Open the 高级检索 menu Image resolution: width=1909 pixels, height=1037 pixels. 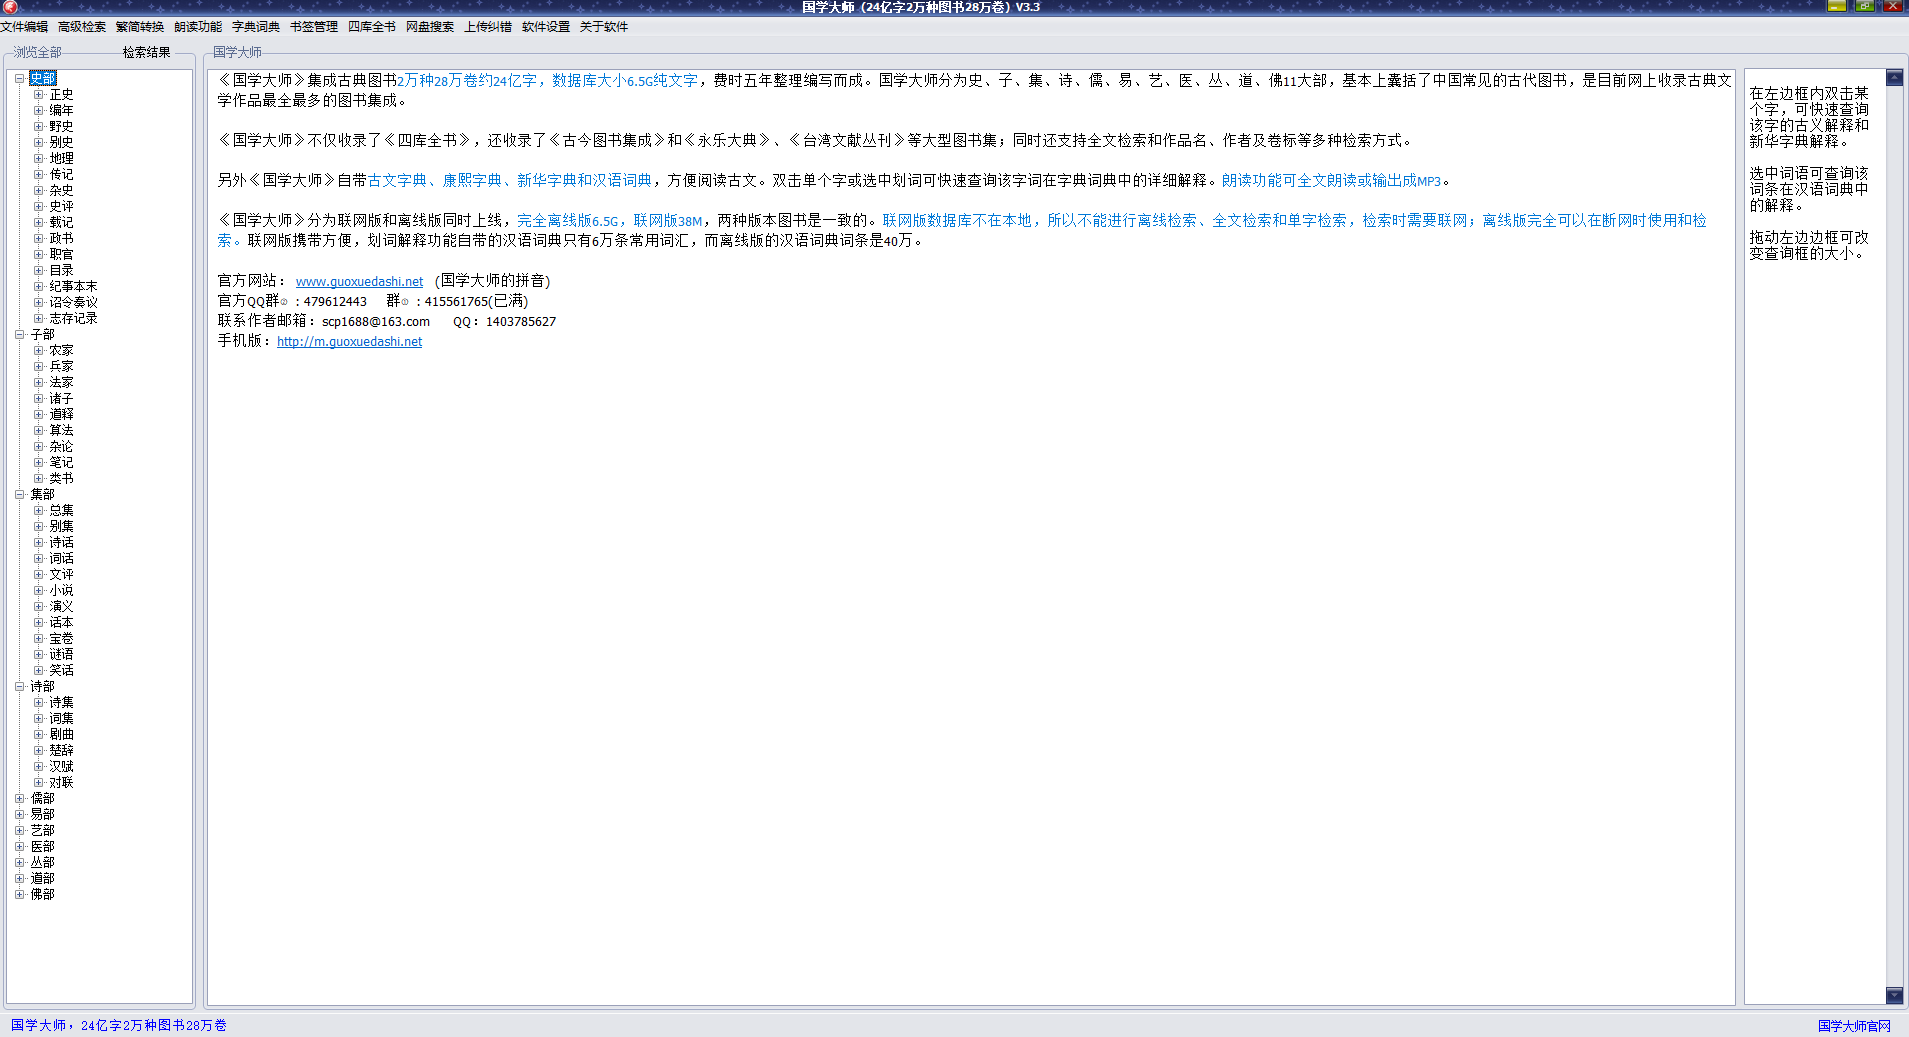pyautogui.click(x=82, y=27)
